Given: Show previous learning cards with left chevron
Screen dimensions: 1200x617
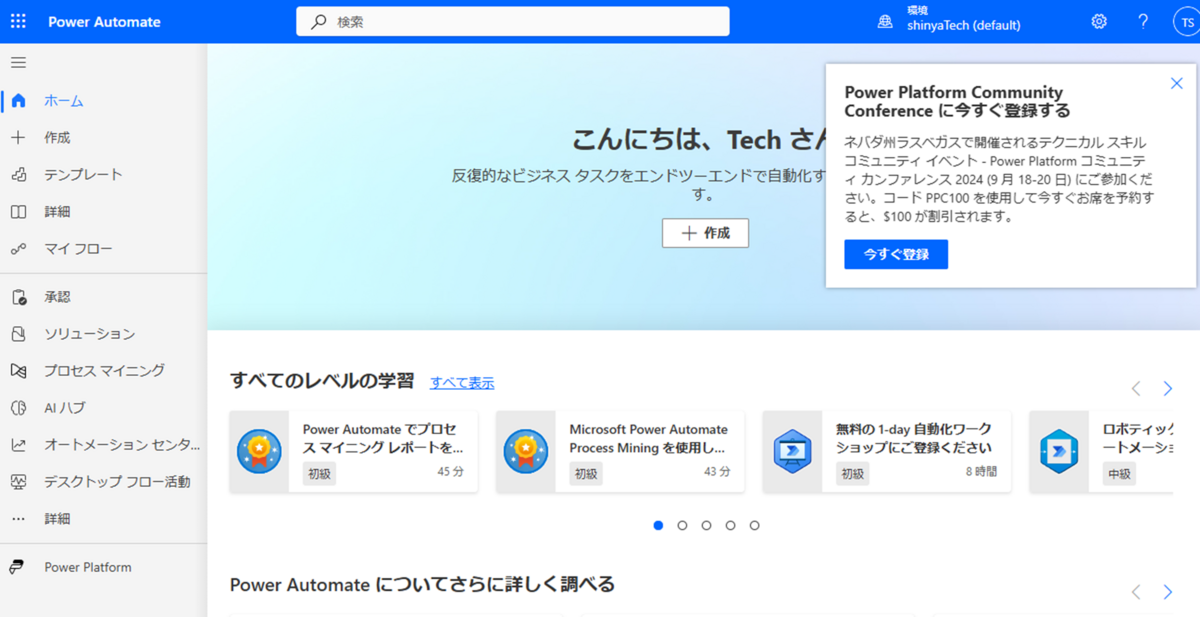Looking at the screenshot, I should coord(1136,388).
